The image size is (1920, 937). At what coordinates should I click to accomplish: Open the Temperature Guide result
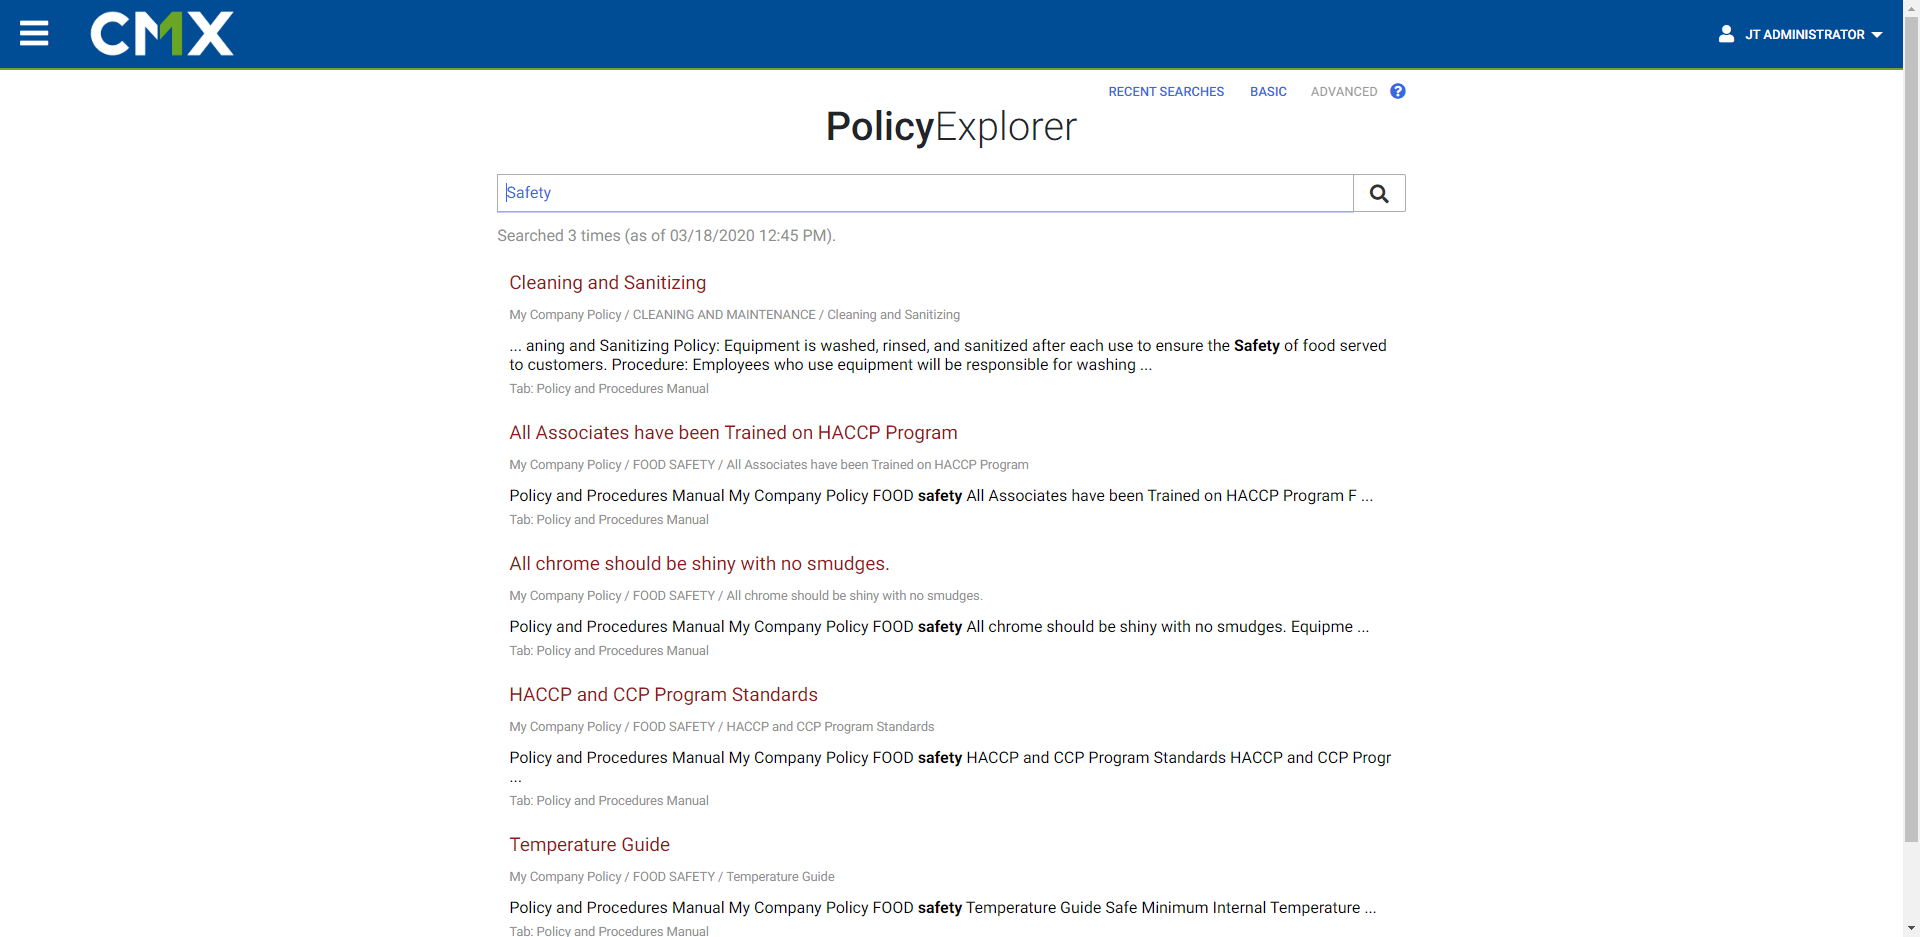click(589, 845)
